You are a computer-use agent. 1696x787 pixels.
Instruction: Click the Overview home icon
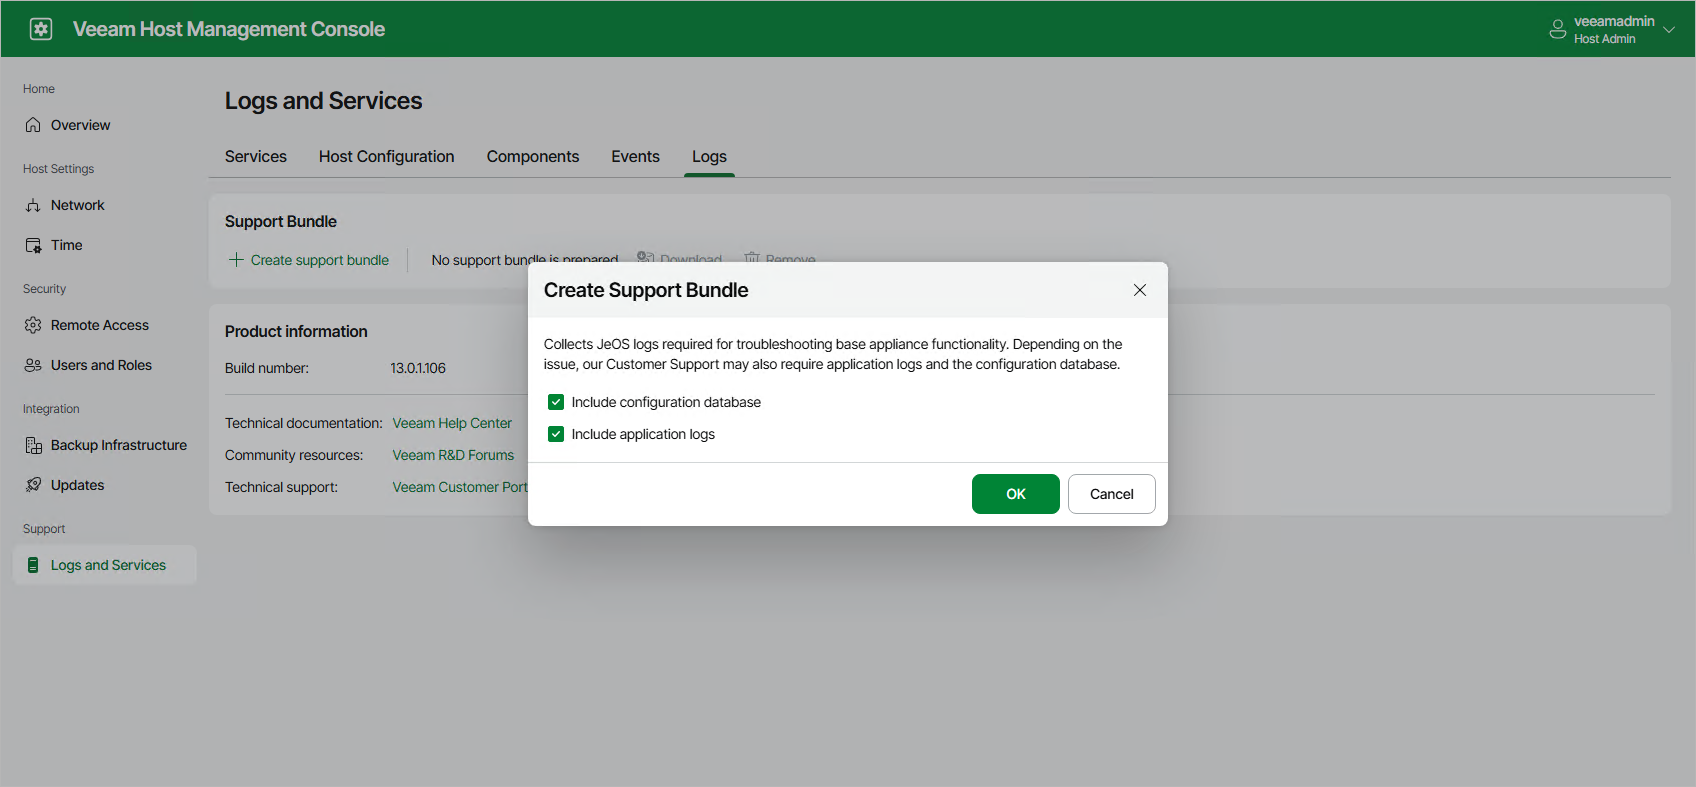pyautogui.click(x=33, y=125)
